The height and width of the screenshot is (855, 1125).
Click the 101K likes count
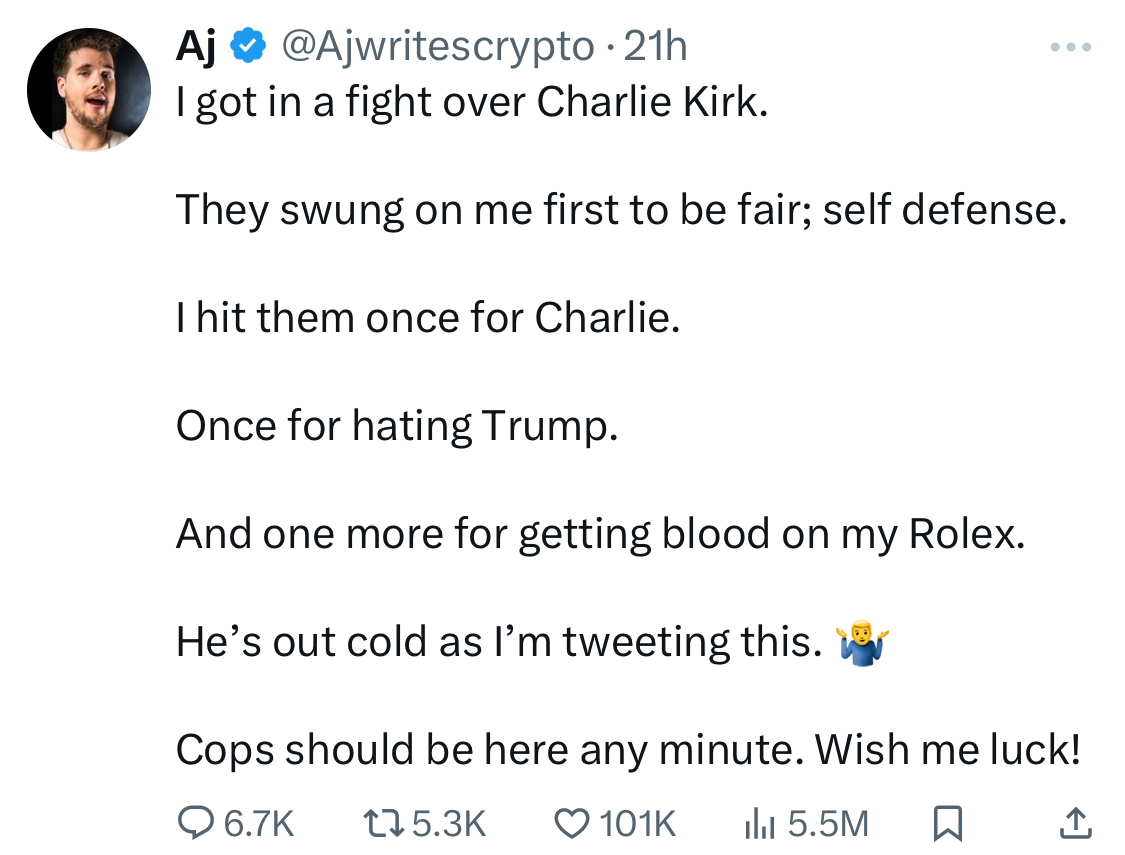point(638,823)
